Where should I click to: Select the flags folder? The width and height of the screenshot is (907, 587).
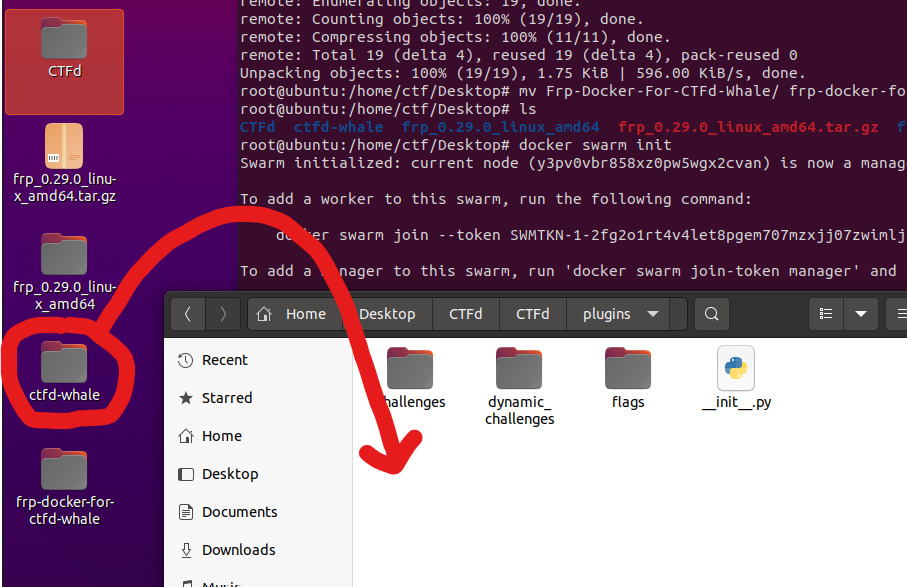tap(628, 378)
